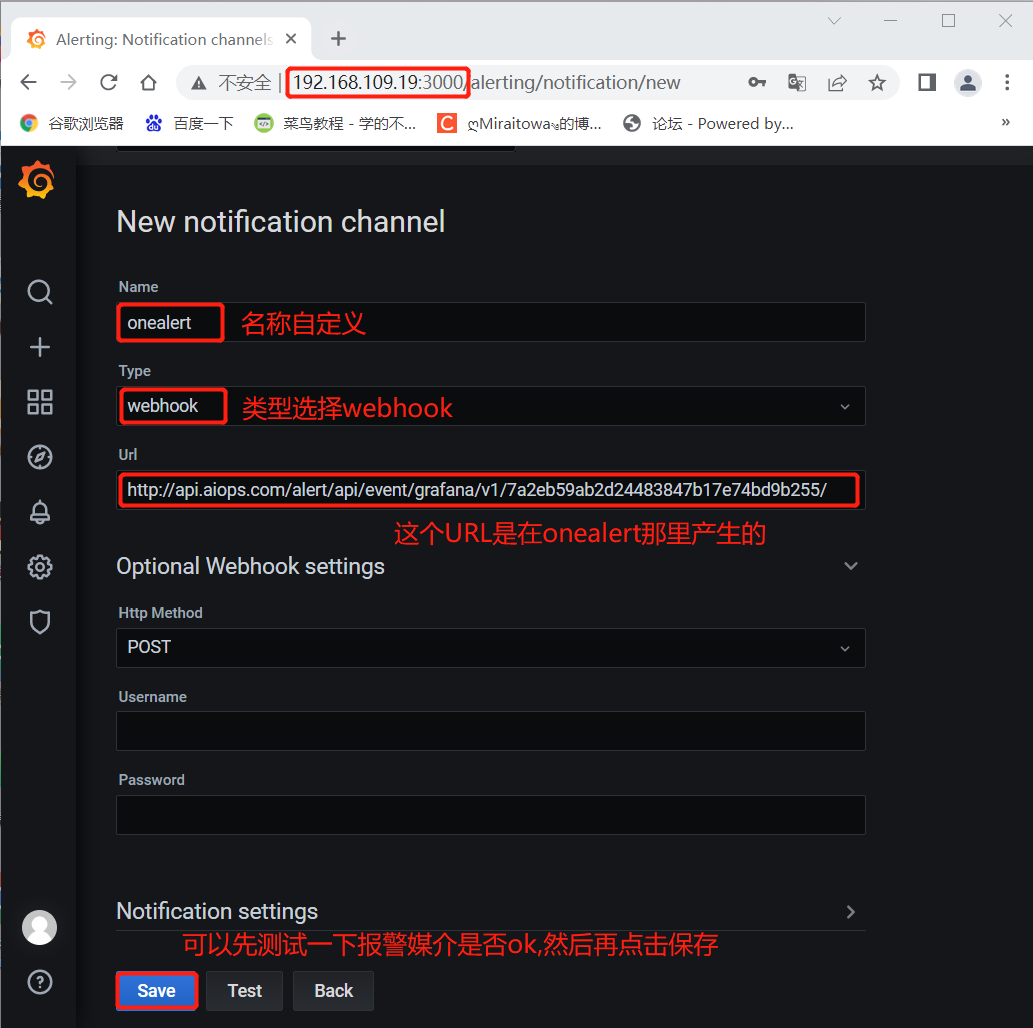Click into the Username input field
Screen dimensions: 1033x1028
pos(491,731)
